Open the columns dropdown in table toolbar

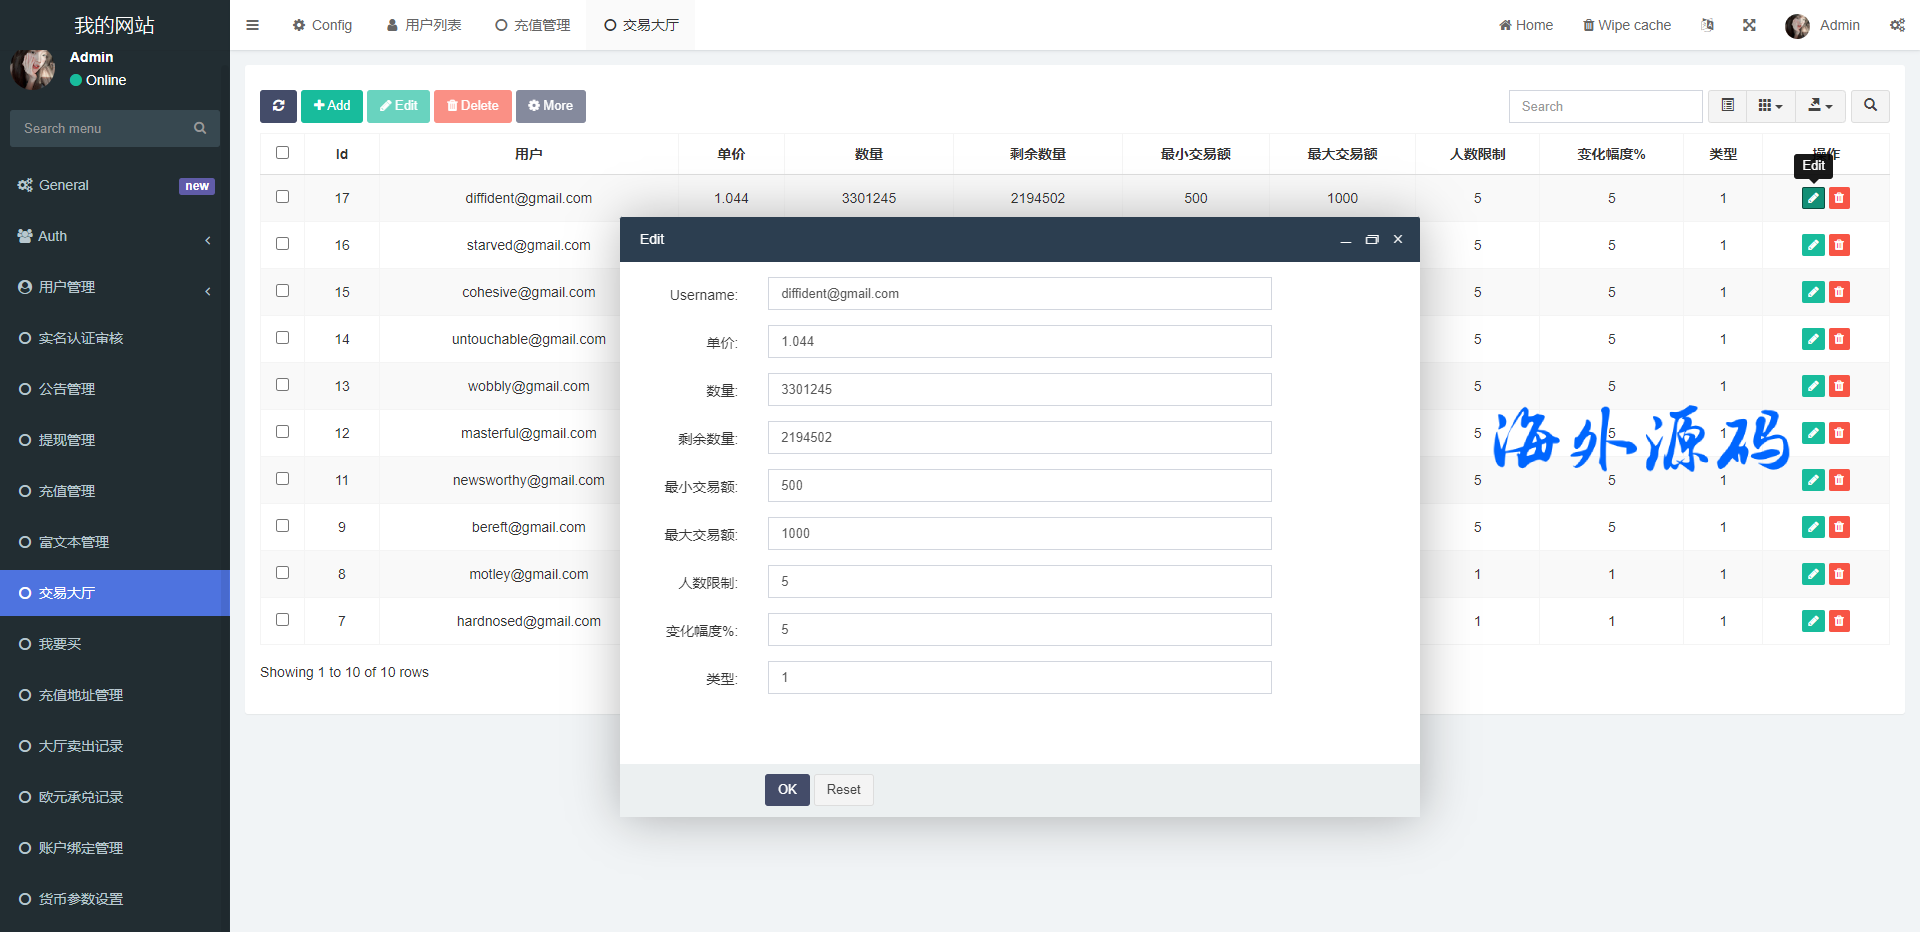click(x=1770, y=106)
